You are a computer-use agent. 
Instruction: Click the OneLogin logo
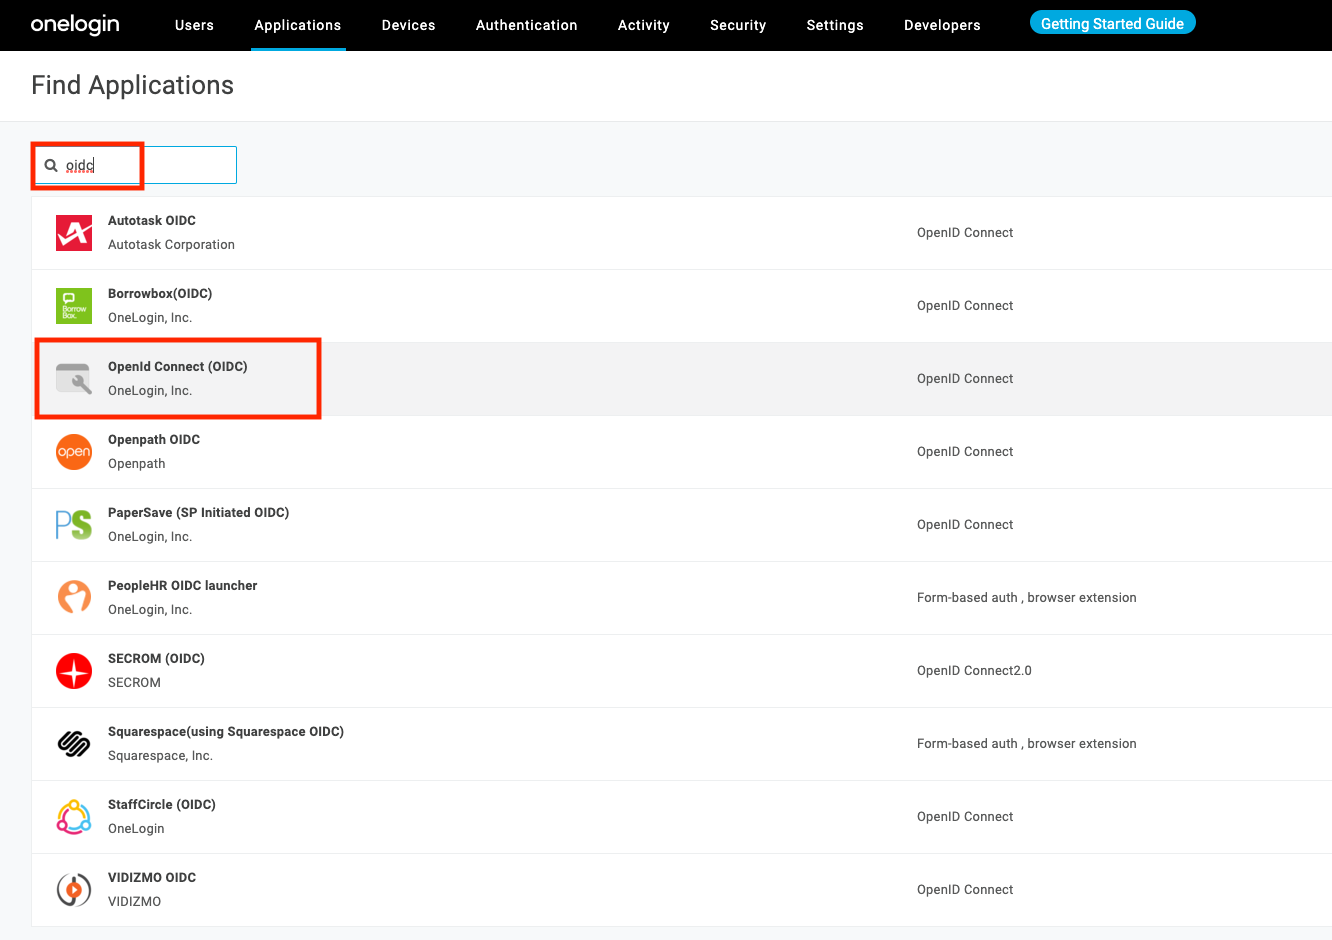pos(75,24)
